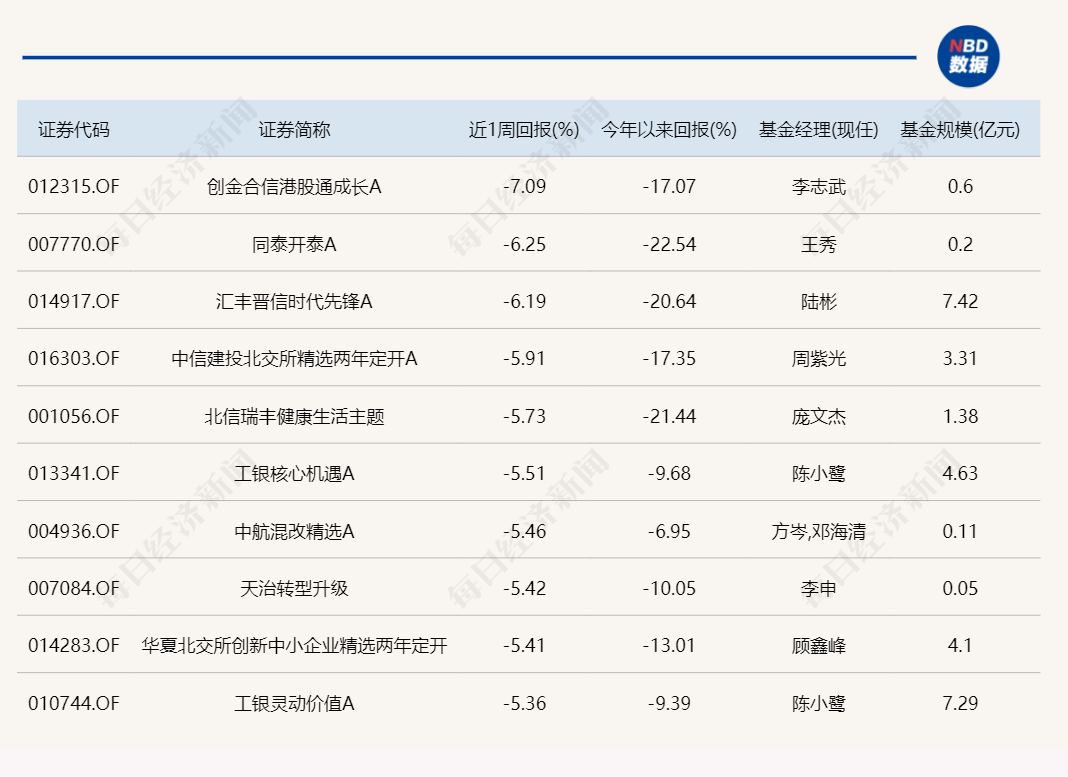Viewport: 1068px width, 777px height.
Task: Click manager name 顾鑫峰
Action: 819,646
